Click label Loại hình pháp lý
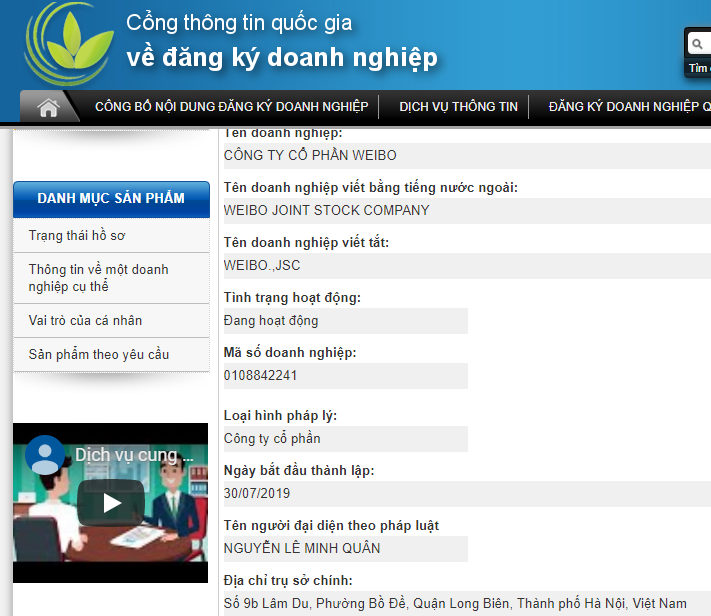 [280, 416]
